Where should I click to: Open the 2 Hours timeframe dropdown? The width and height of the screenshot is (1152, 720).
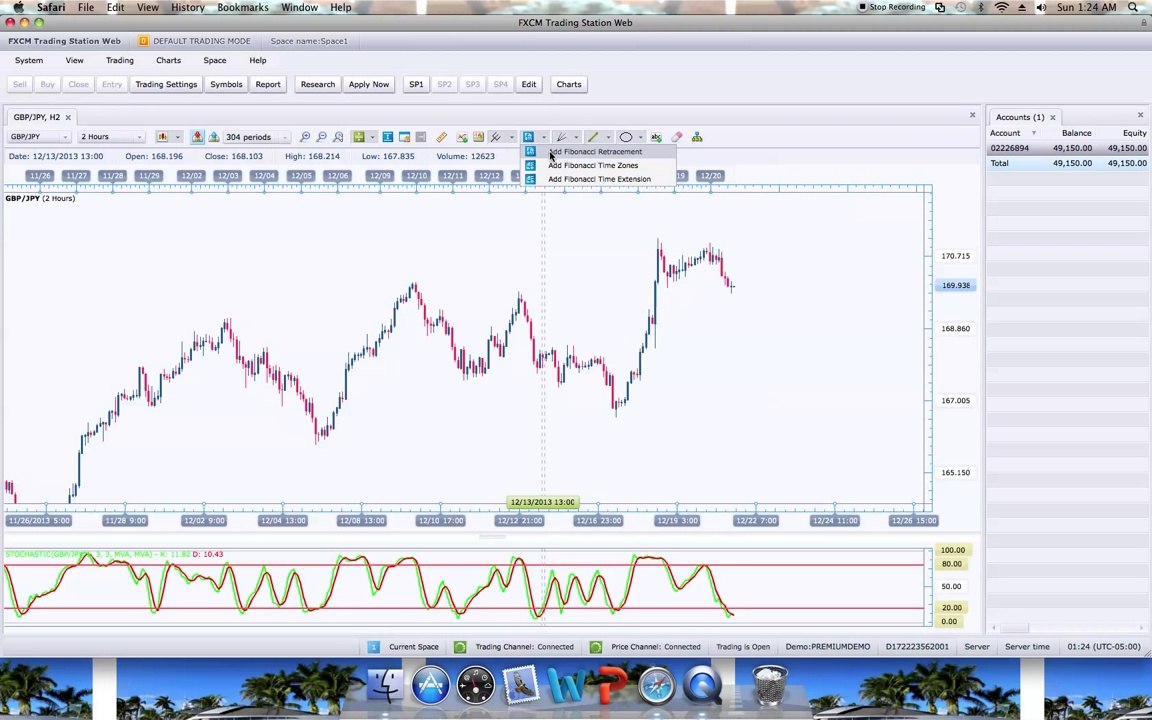(111, 137)
